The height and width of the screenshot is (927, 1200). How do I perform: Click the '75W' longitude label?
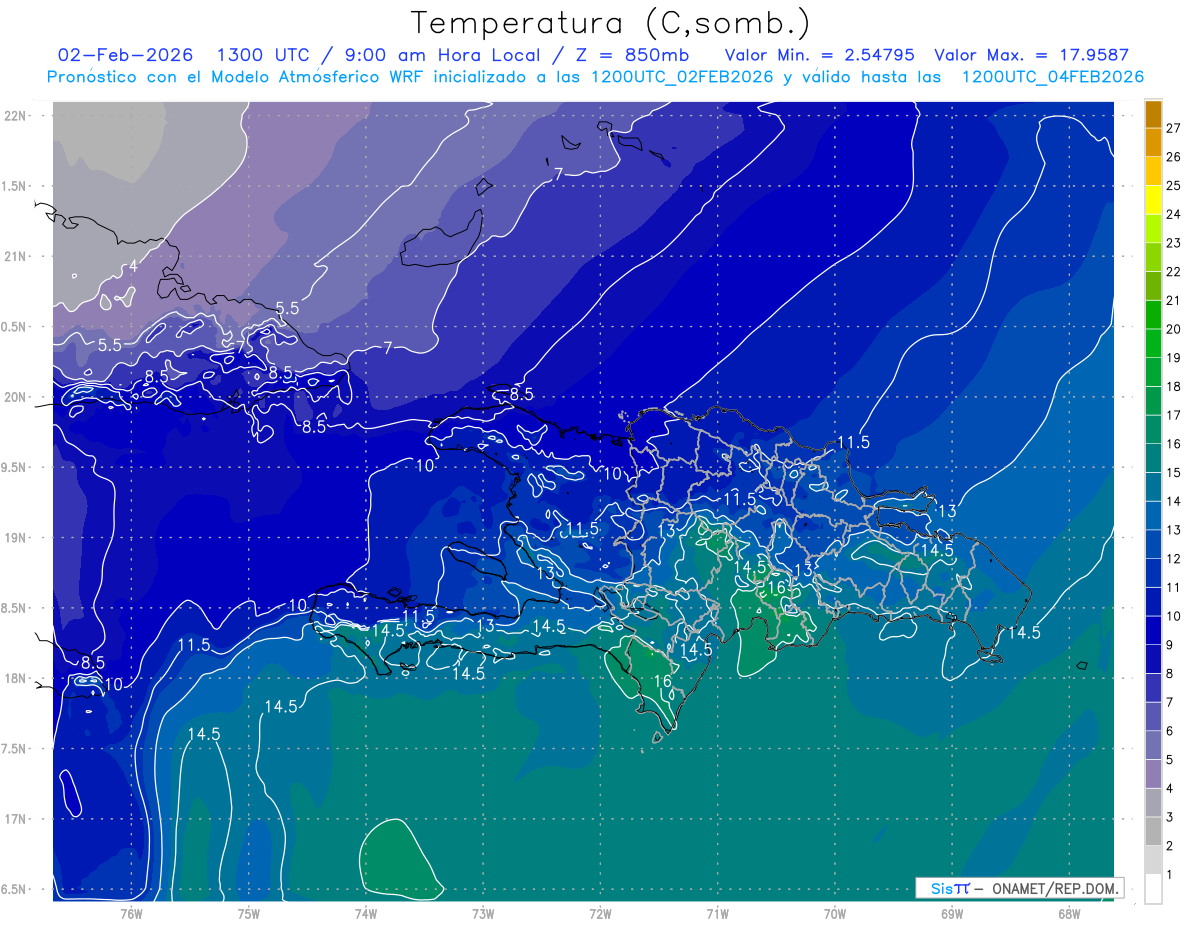point(248,913)
